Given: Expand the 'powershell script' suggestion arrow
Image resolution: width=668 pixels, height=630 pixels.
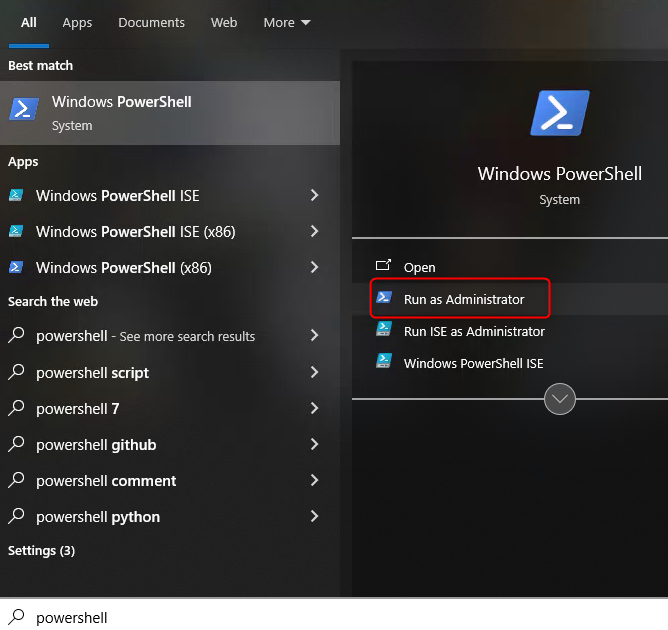Looking at the screenshot, I should point(314,372).
